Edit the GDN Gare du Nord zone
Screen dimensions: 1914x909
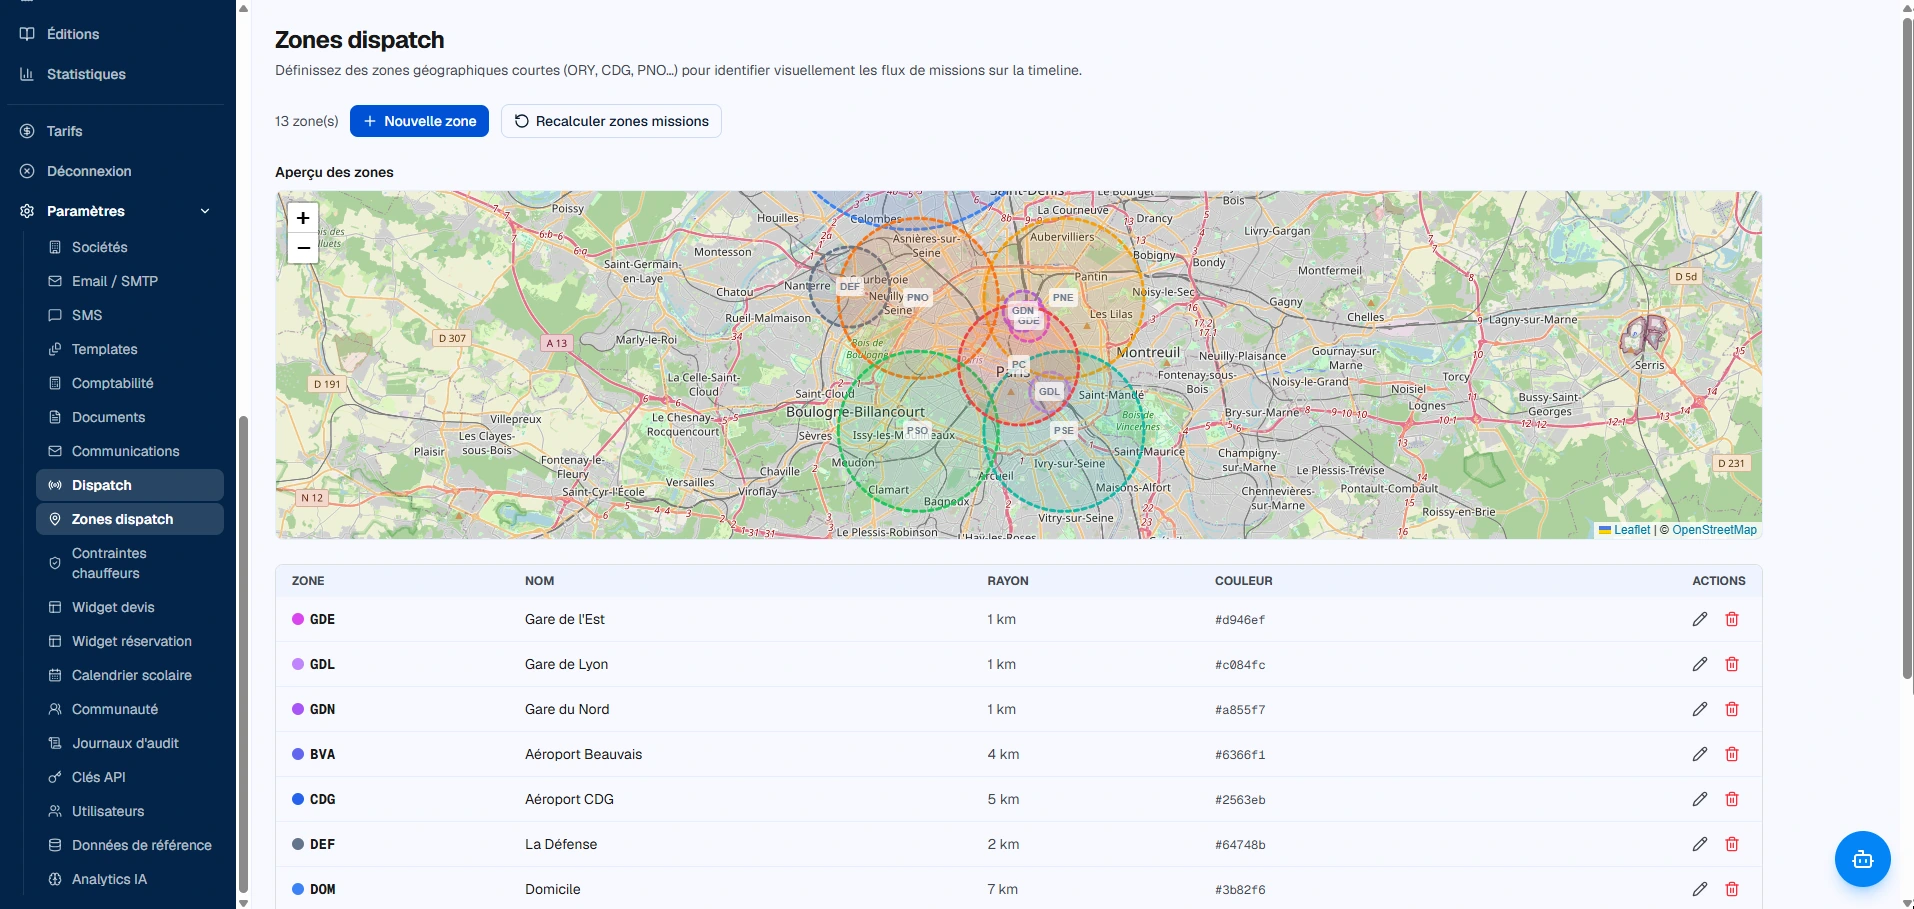tap(1699, 709)
